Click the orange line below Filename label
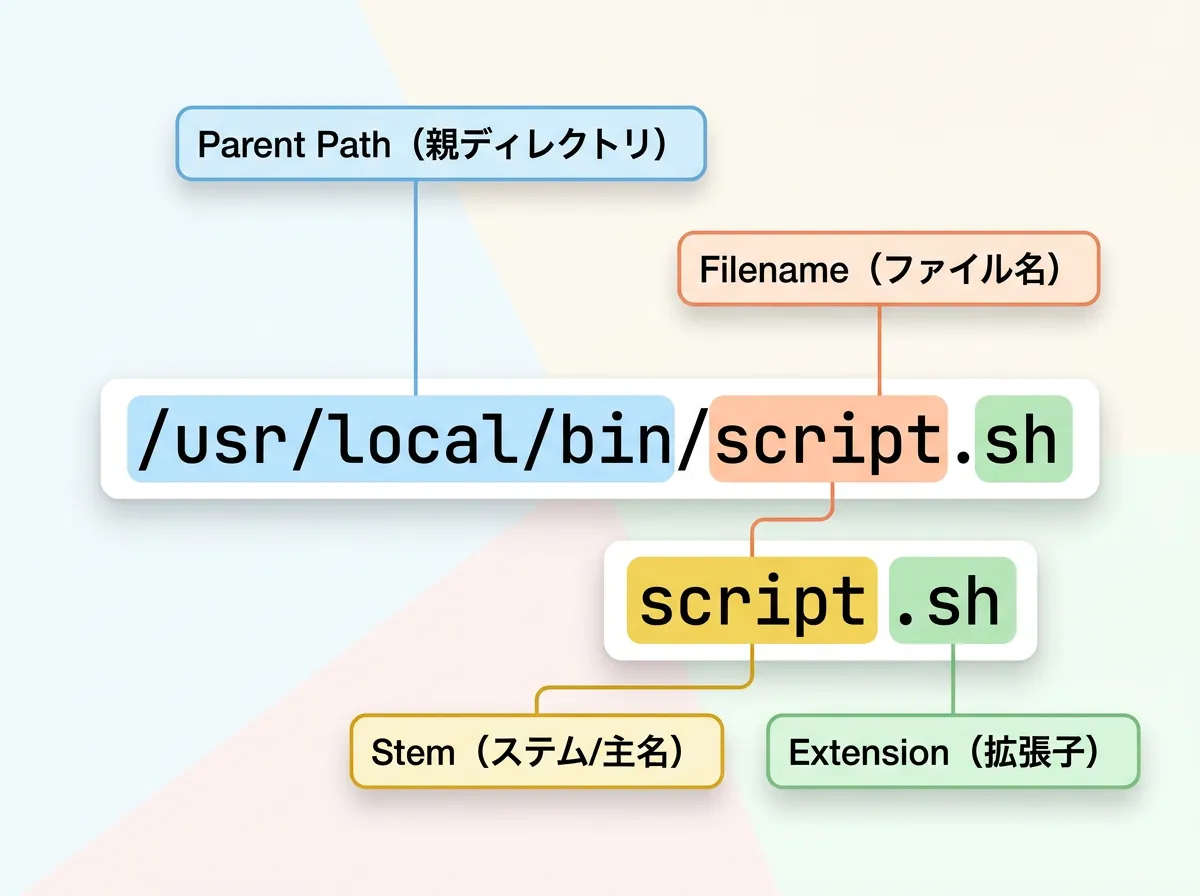The width and height of the screenshot is (1200, 896). pyautogui.click(x=879, y=345)
